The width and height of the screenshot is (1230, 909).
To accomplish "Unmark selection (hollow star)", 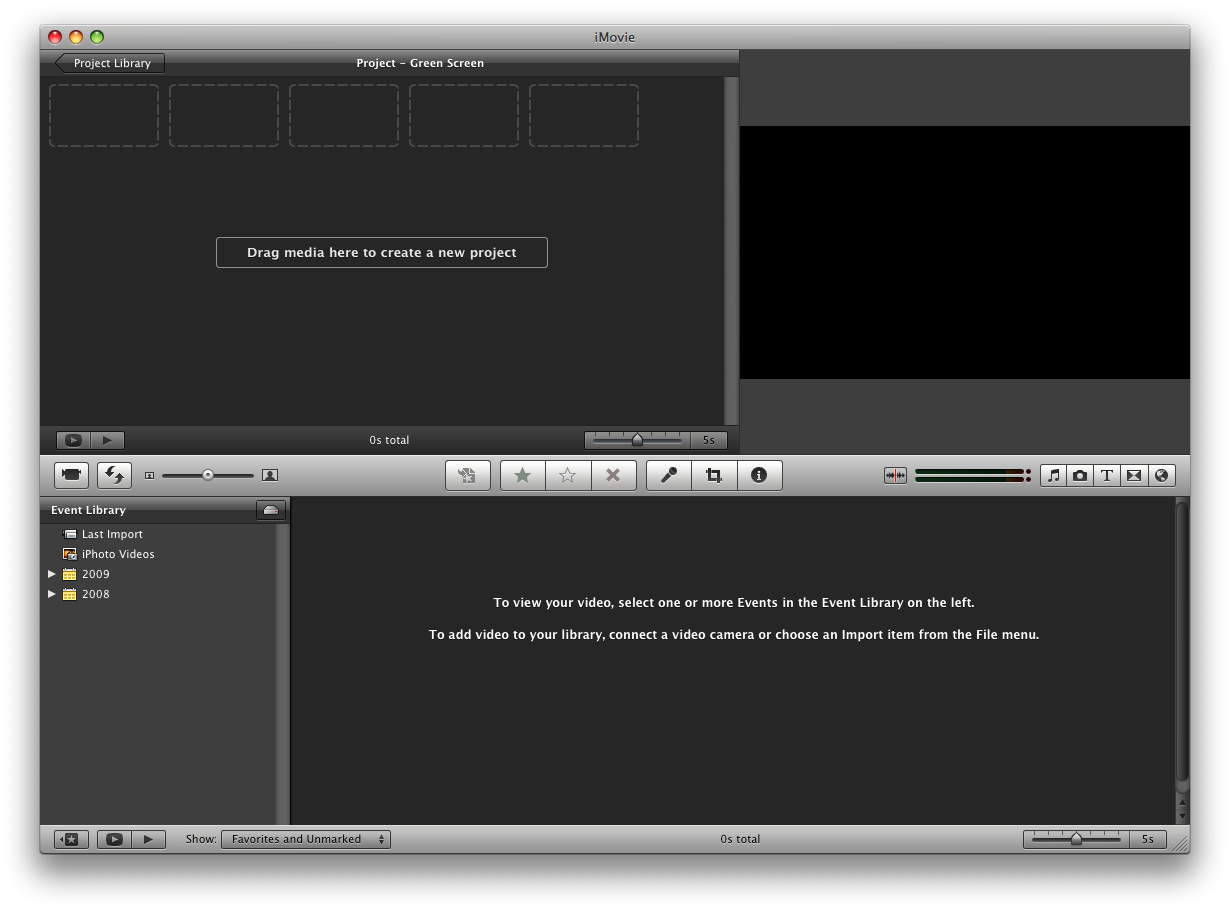I will click(x=568, y=475).
